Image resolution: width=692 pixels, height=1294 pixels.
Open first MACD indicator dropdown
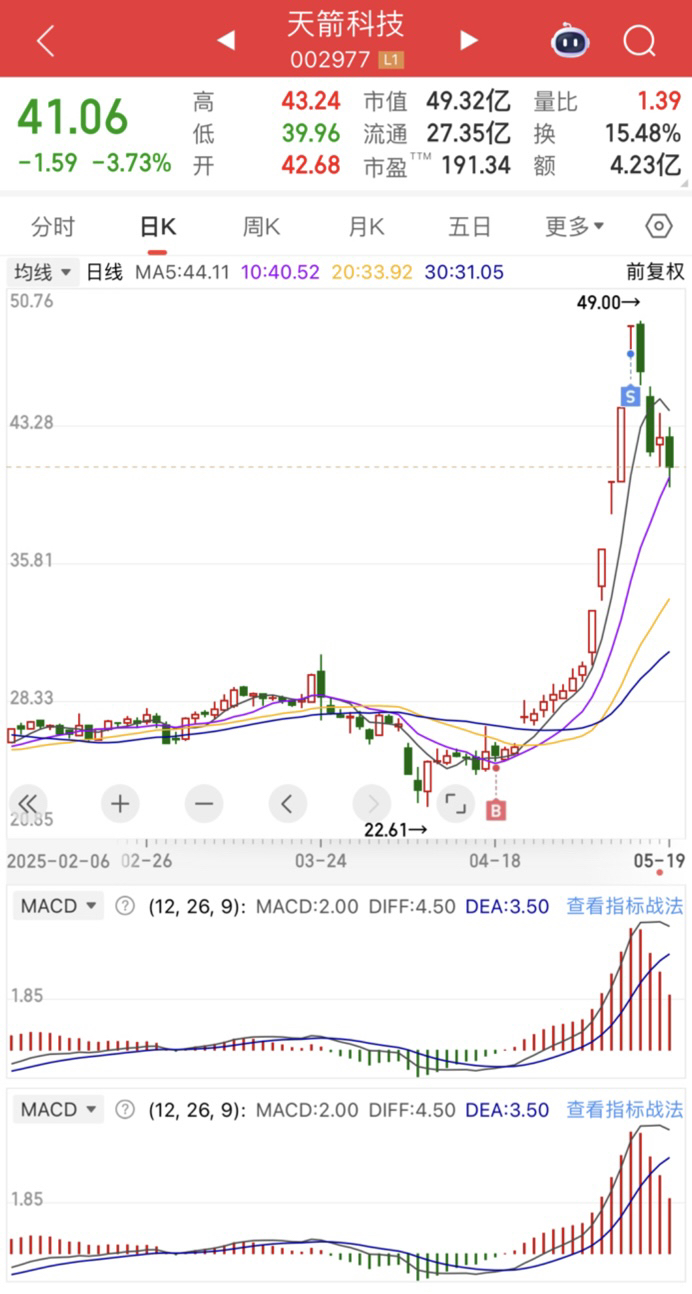[59, 906]
